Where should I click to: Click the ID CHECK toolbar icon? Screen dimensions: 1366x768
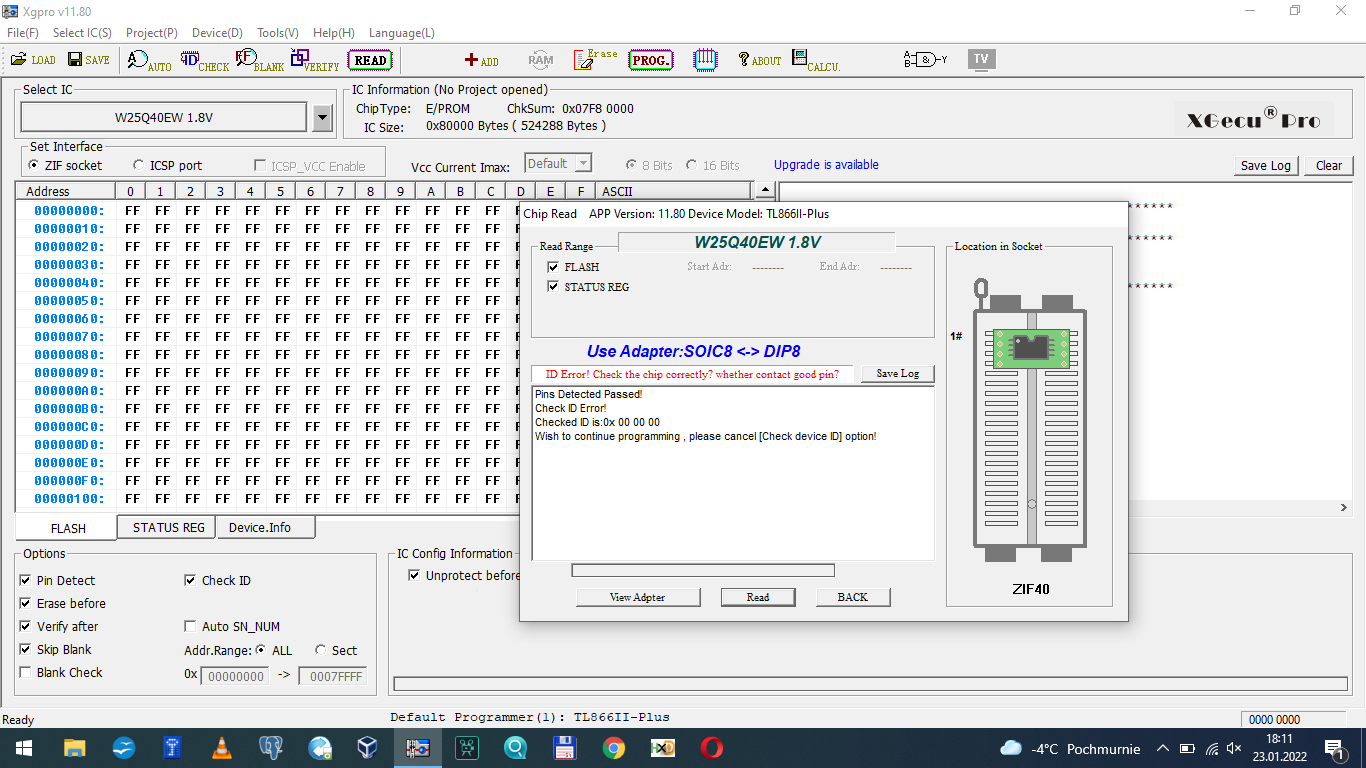tap(205, 61)
